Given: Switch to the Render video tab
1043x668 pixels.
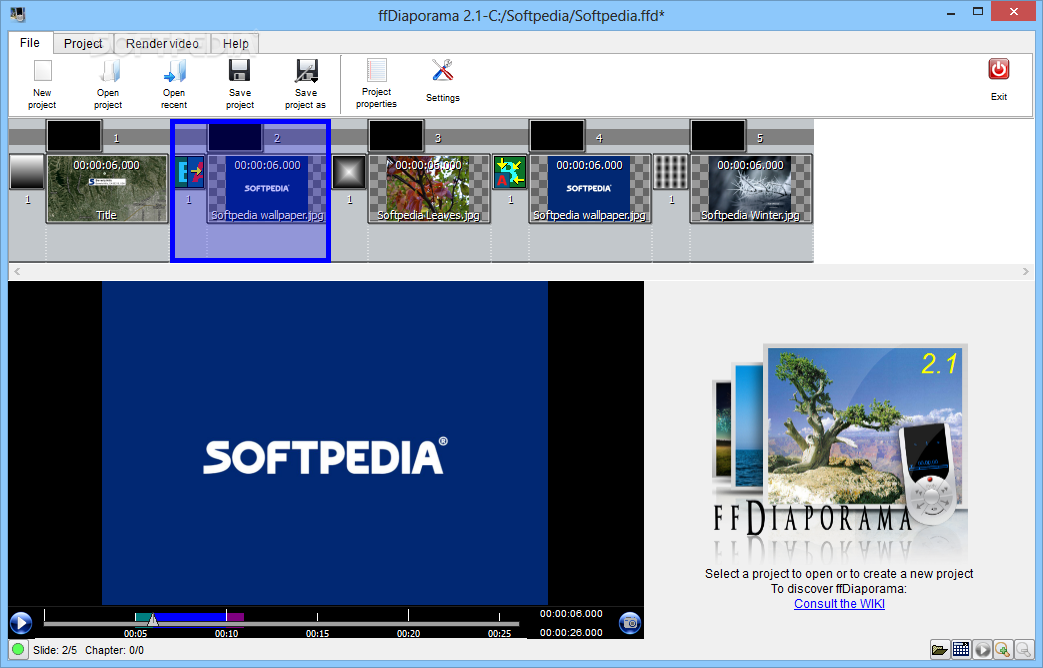Looking at the screenshot, I should tap(162, 43).
